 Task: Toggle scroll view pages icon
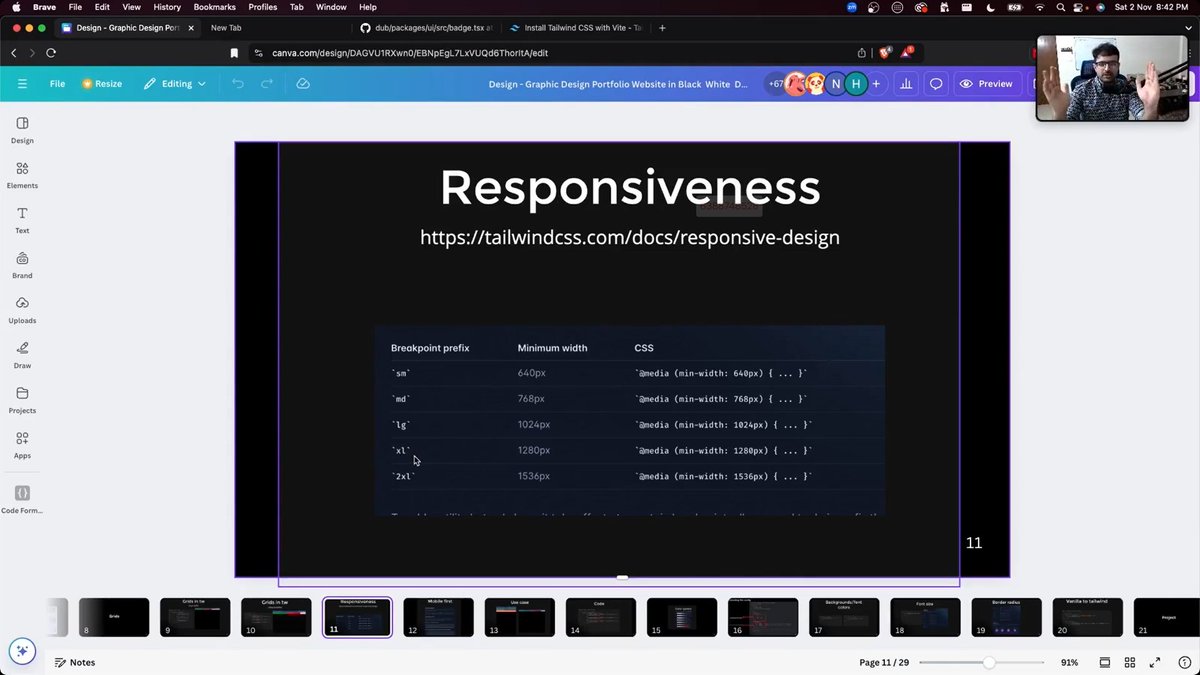pyautogui.click(x=1105, y=663)
